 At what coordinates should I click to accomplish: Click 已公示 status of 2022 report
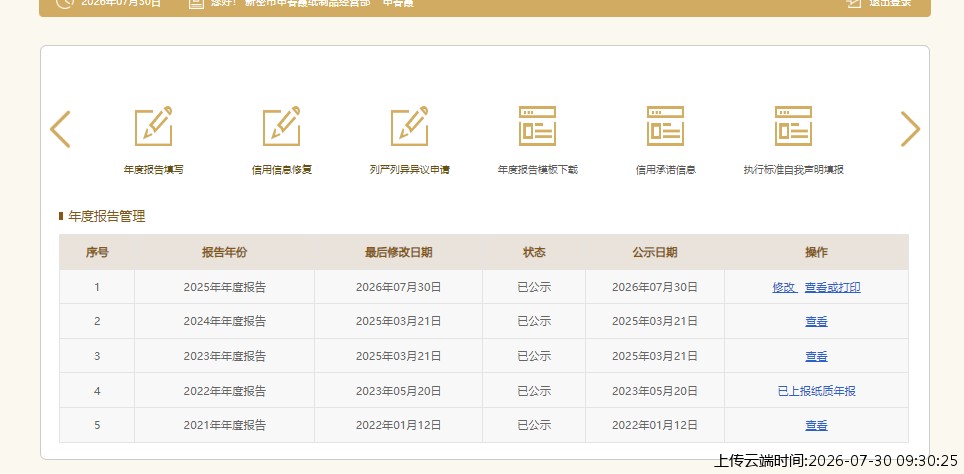click(x=534, y=391)
